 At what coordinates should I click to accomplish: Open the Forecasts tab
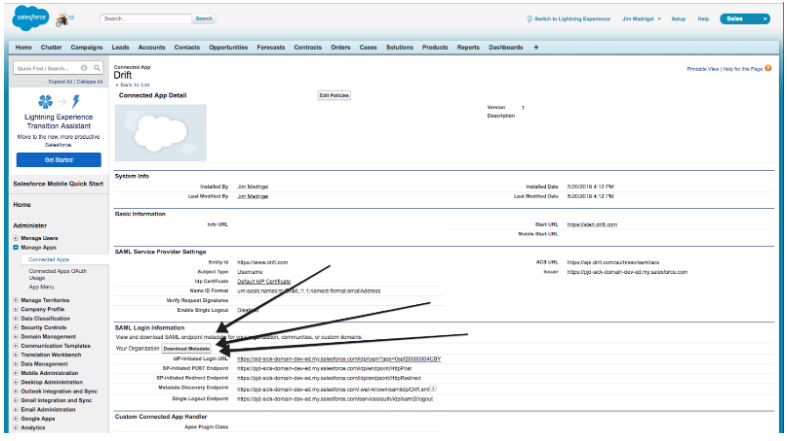(x=271, y=47)
